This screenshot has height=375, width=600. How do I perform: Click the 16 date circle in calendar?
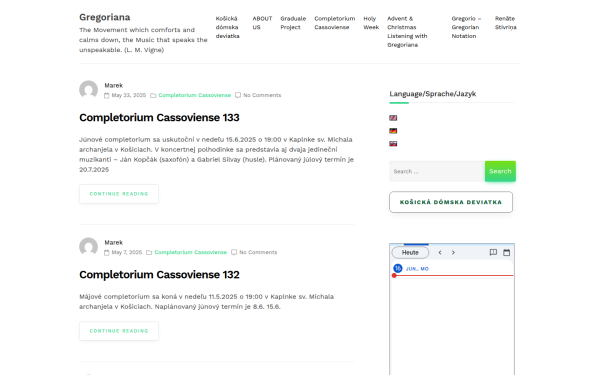click(x=398, y=268)
